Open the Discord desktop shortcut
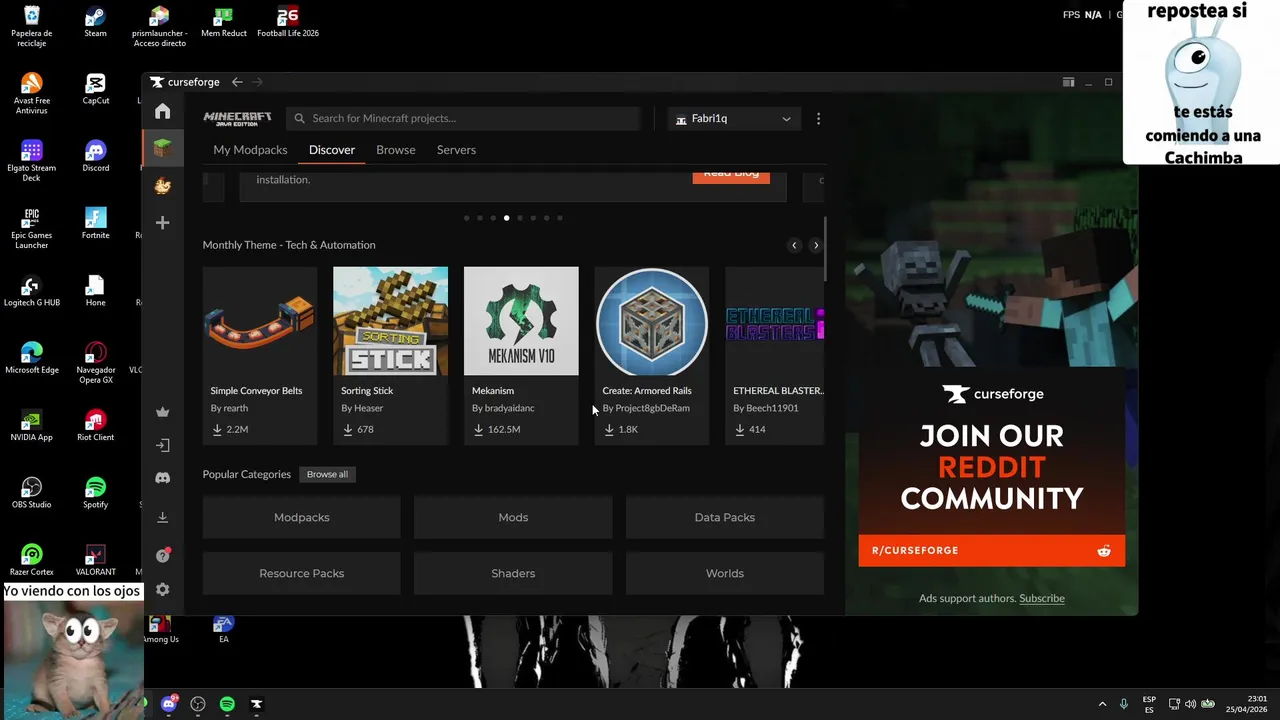Image resolution: width=1280 pixels, height=720 pixels. 95,156
